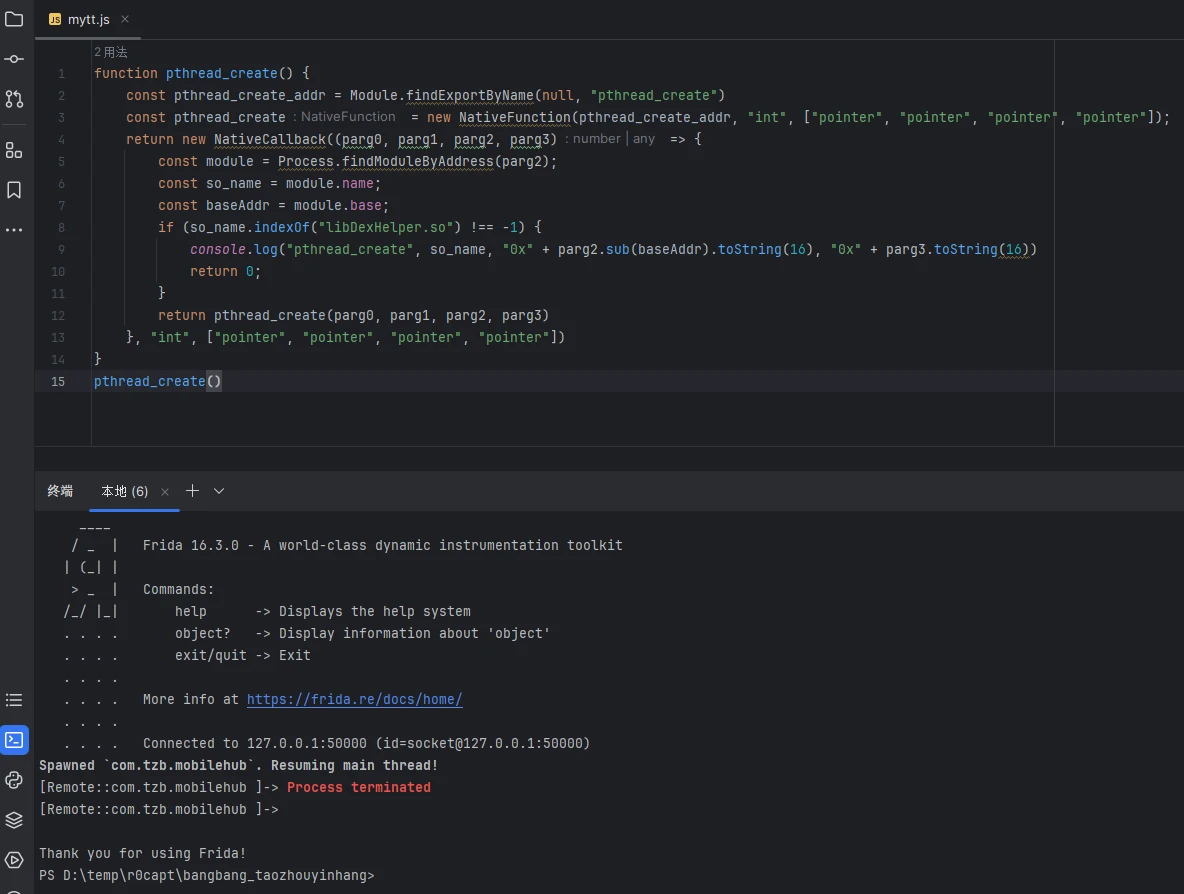The image size is (1184, 894).
Task: Click 'return 0;' statement on line 10
Action: coord(225,271)
